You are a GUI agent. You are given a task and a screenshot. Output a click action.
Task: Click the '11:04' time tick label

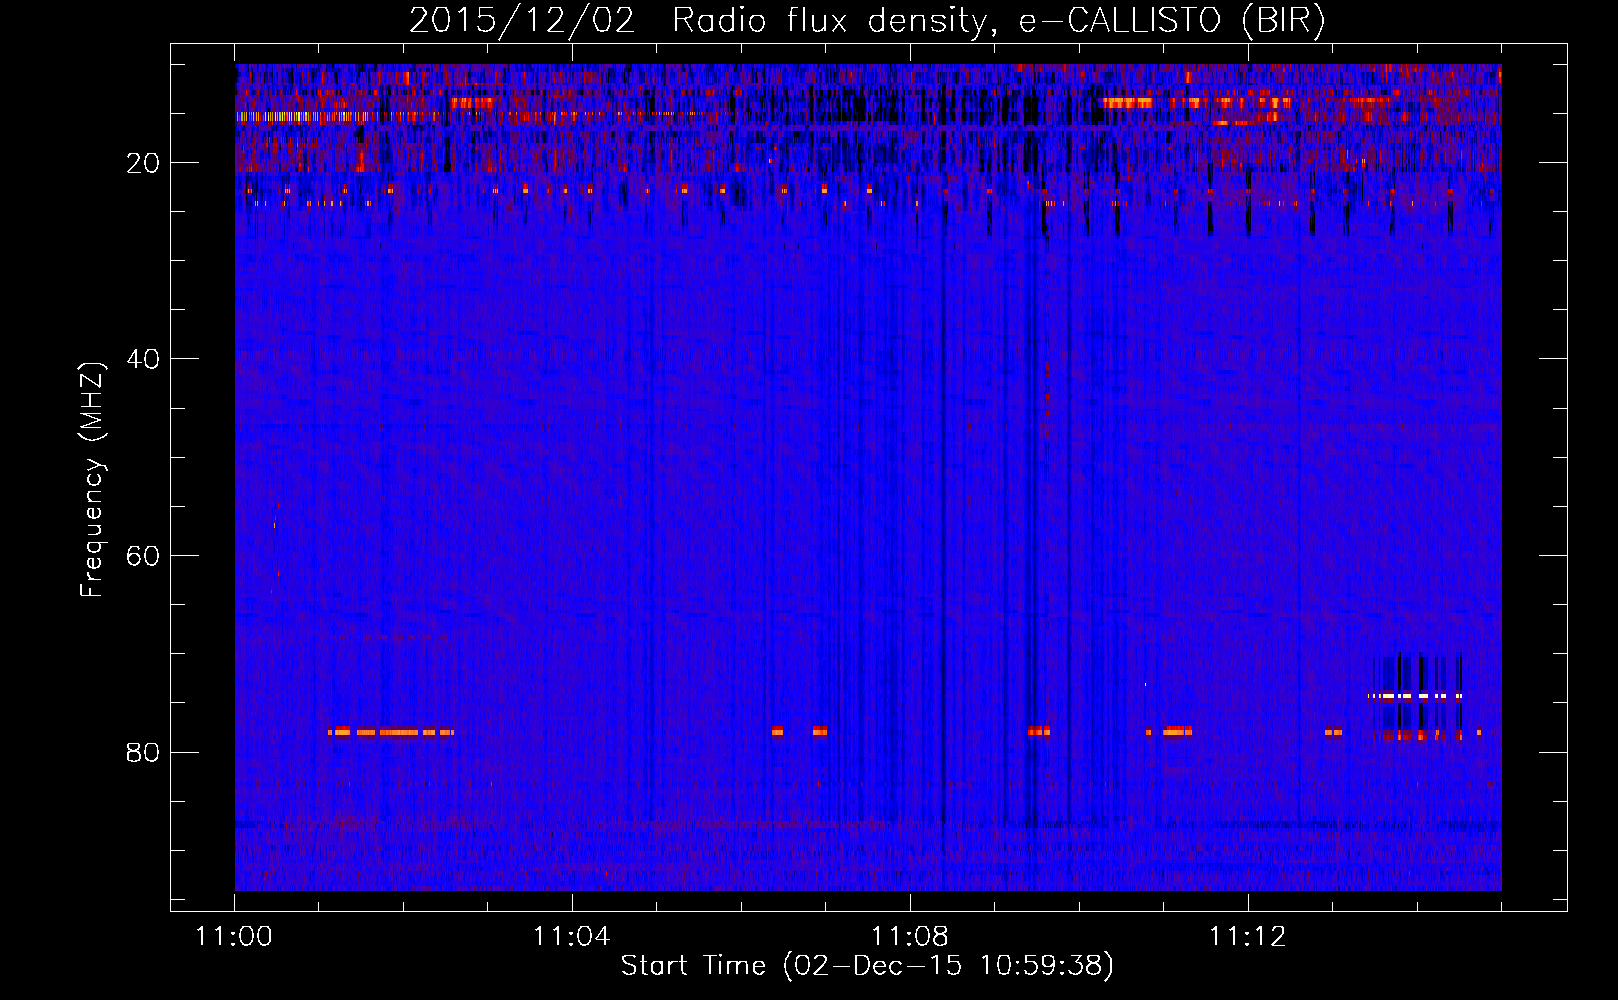tap(571, 937)
